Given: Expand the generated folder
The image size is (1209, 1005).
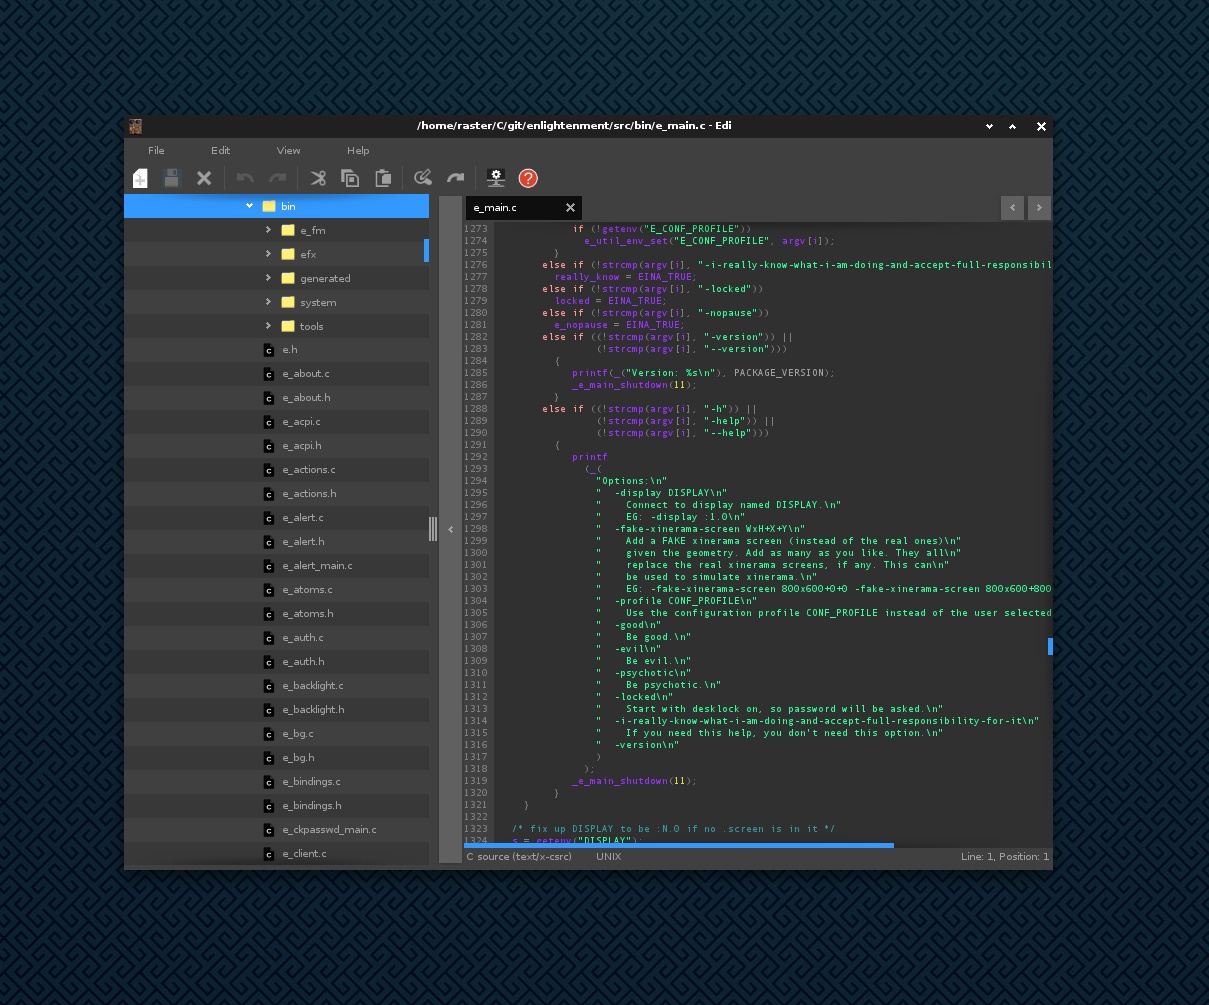Looking at the screenshot, I should [268, 278].
